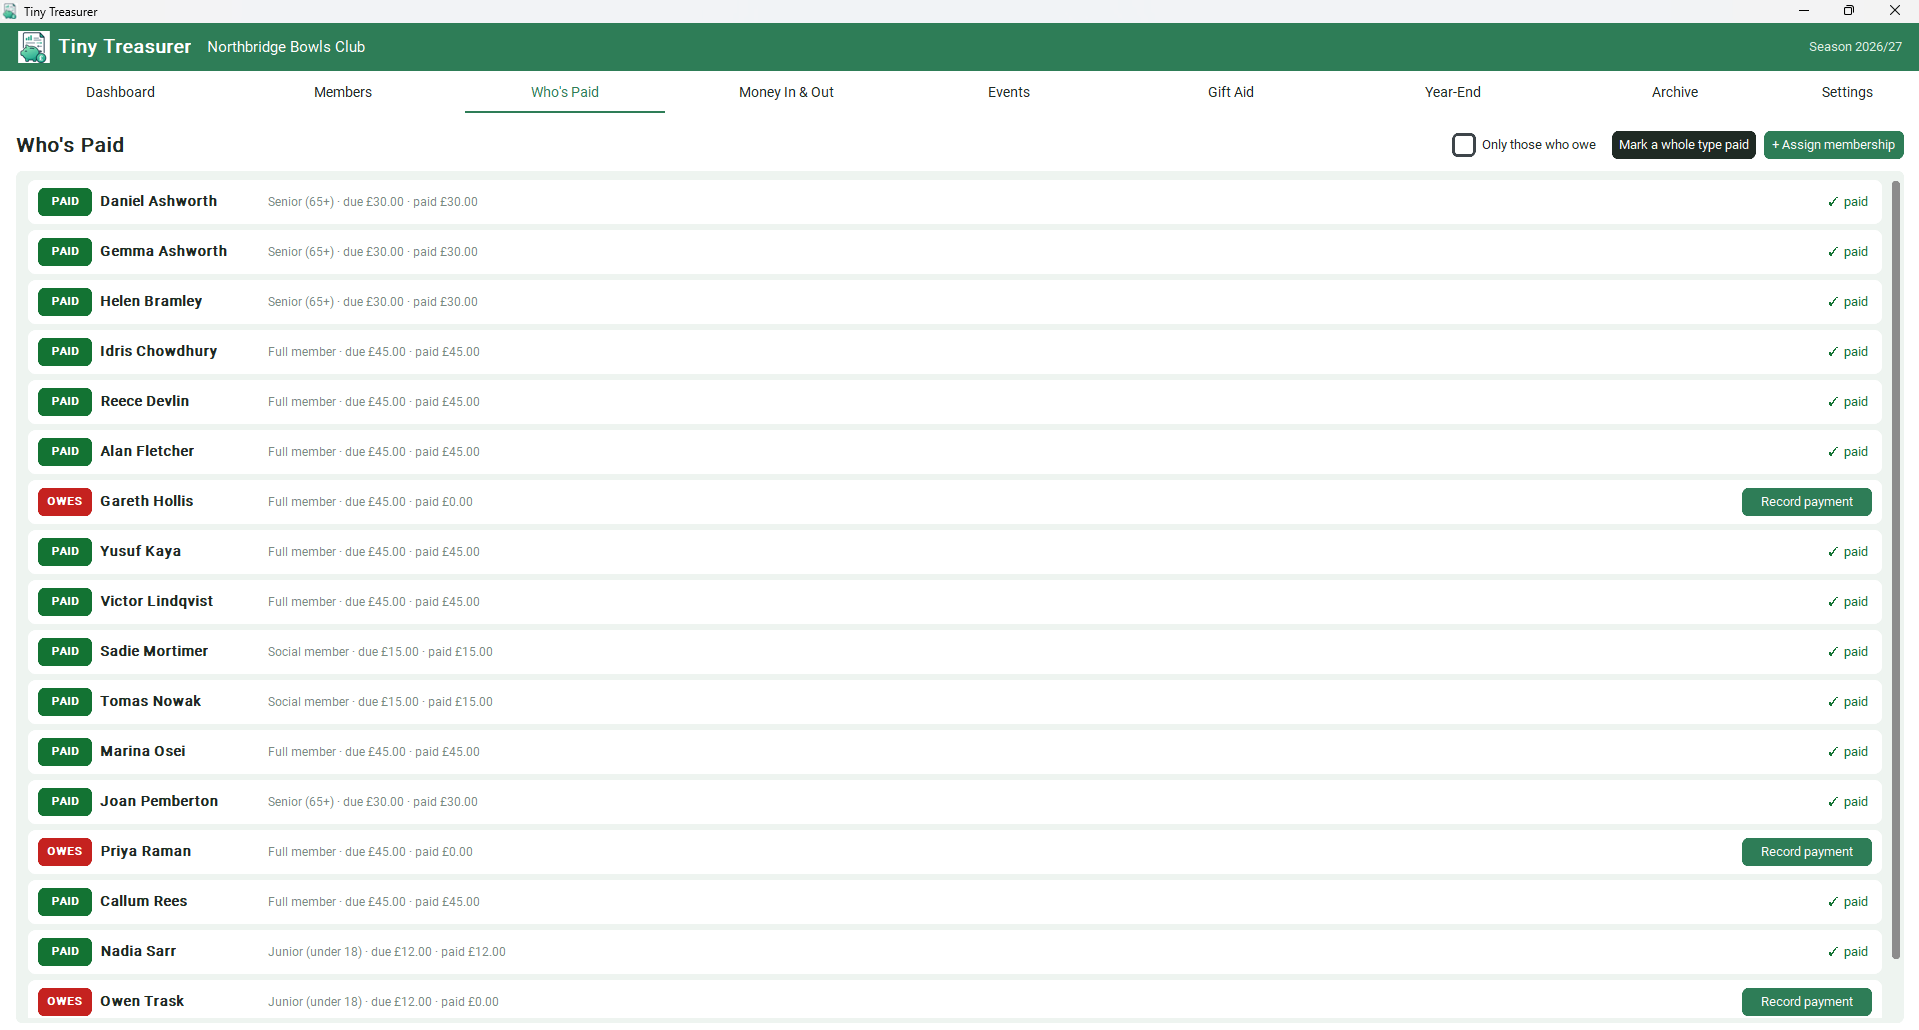Select the Who's Paid tab
This screenshot has height=1030, width=1919.
[565, 92]
